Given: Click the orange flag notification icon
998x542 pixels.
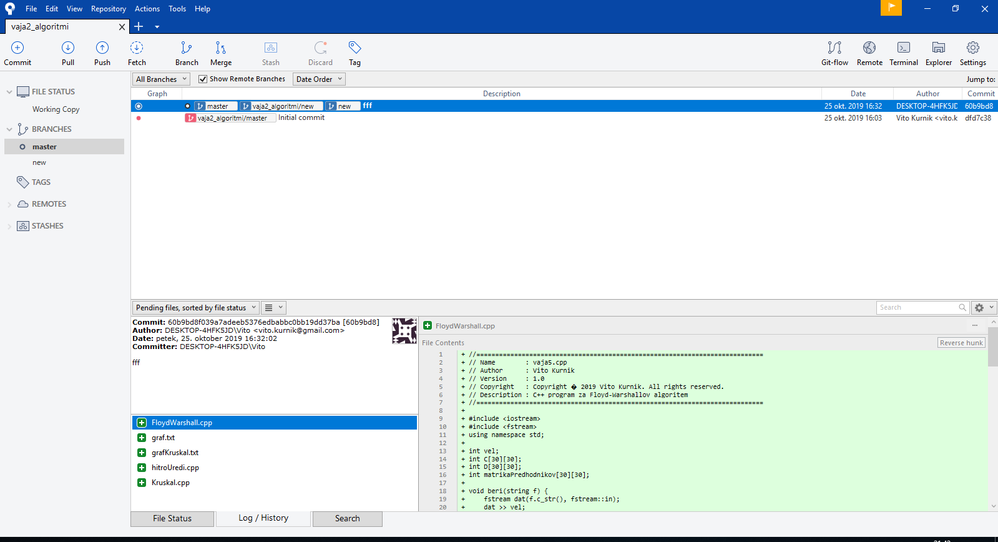Looking at the screenshot, I should [891, 8].
